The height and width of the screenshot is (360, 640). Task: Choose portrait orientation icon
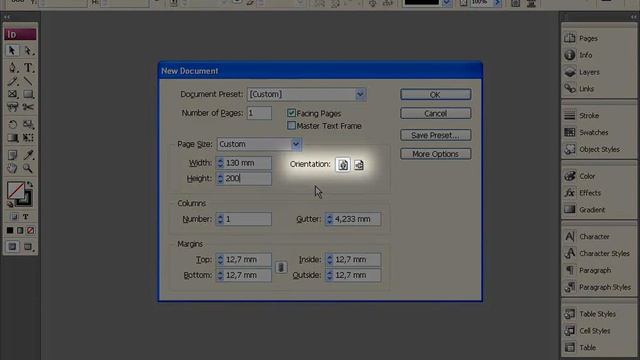pos(343,164)
